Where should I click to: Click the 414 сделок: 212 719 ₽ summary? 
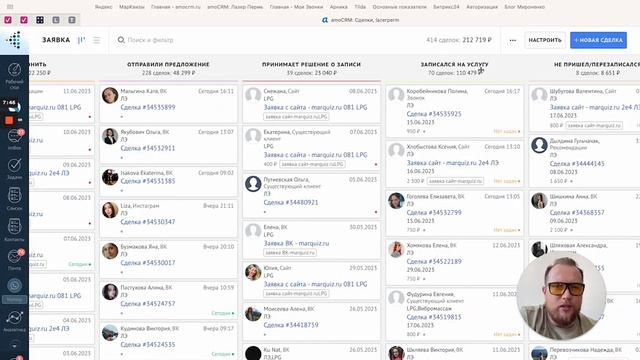click(459, 40)
